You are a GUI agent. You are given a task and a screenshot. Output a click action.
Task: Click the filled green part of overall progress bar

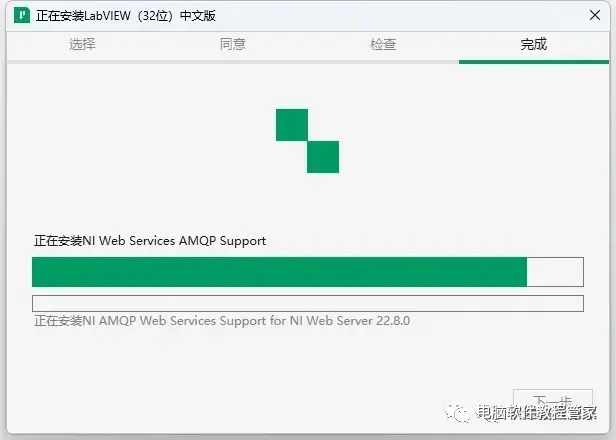[x=279, y=272]
